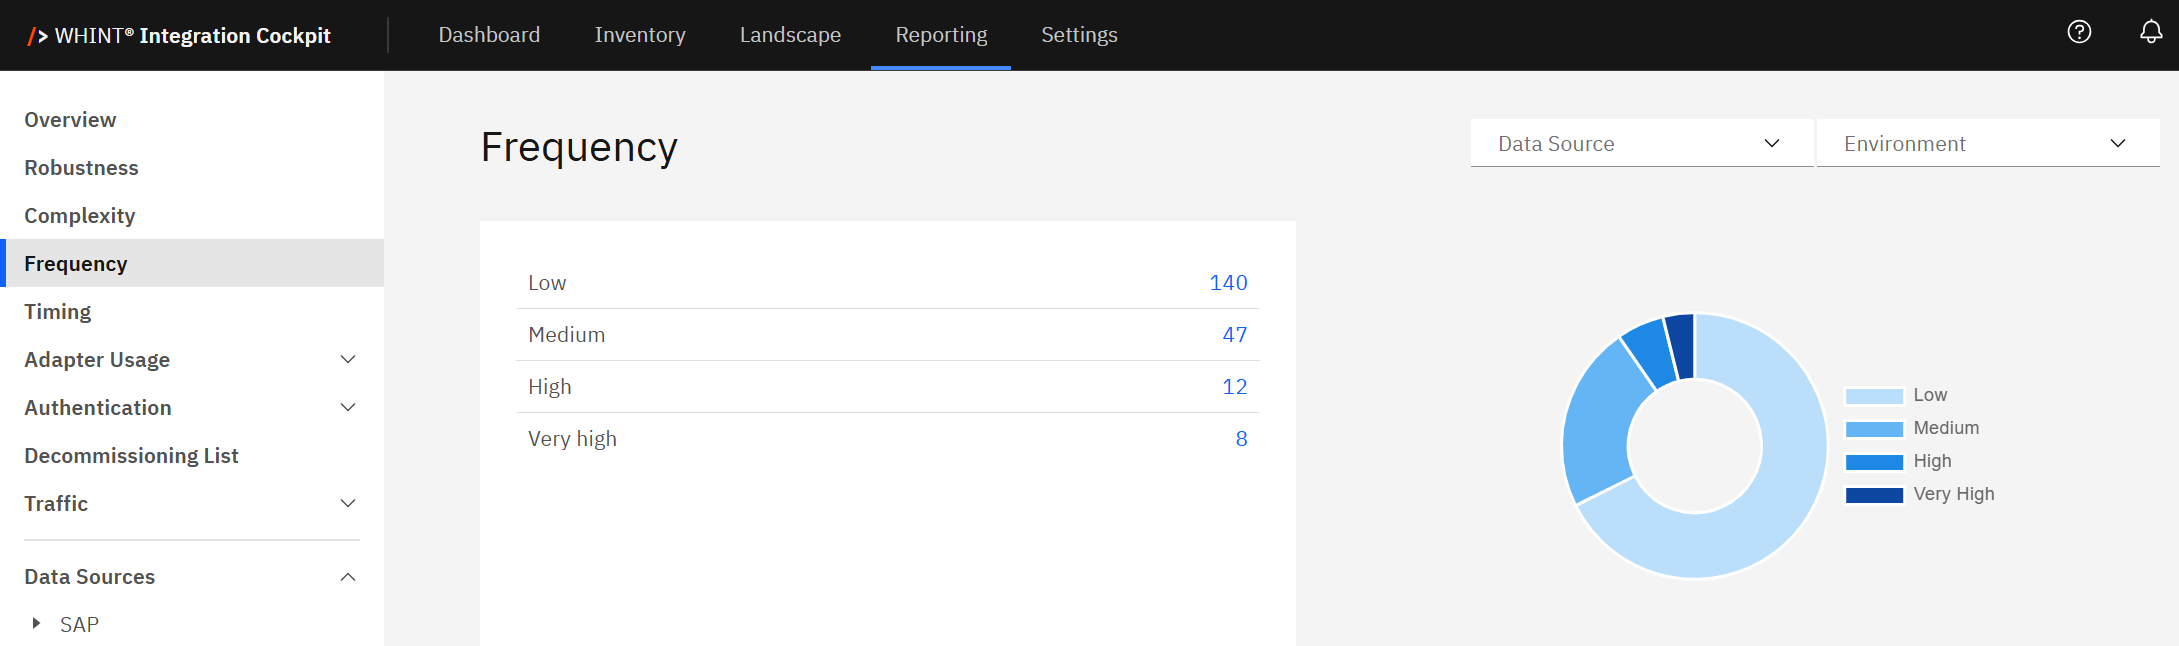Open the Data Source dropdown
The image size is (2179, 646).
pos(1640,144)
